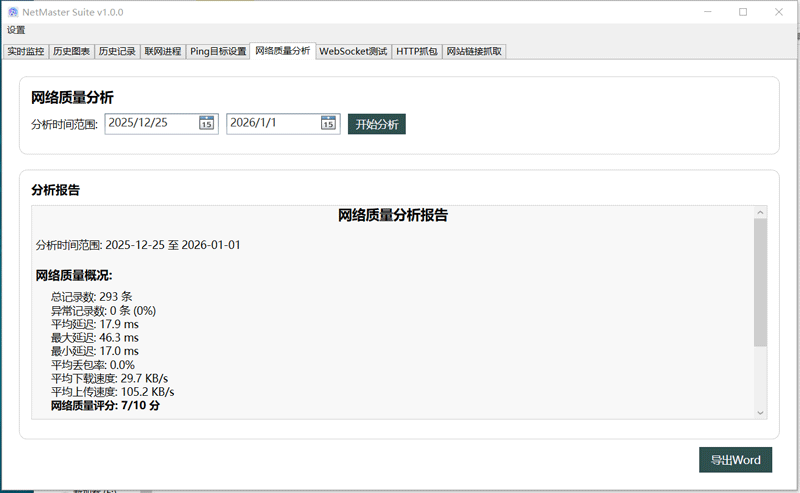The image size is (800, 493).
Task: Select the HTTP抓包 tab
Action: (416, 51)
